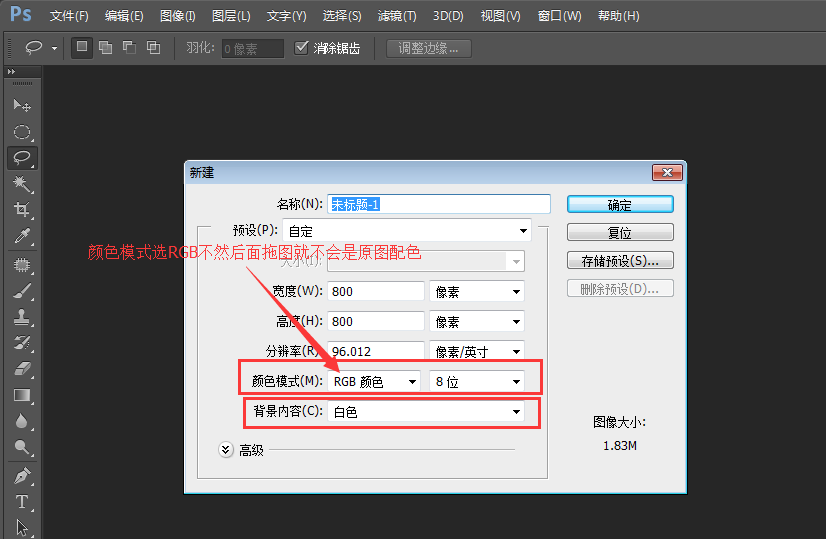826x539 pixels.
Task: Pick the Magic Wand tool
Action: [21, 184]
